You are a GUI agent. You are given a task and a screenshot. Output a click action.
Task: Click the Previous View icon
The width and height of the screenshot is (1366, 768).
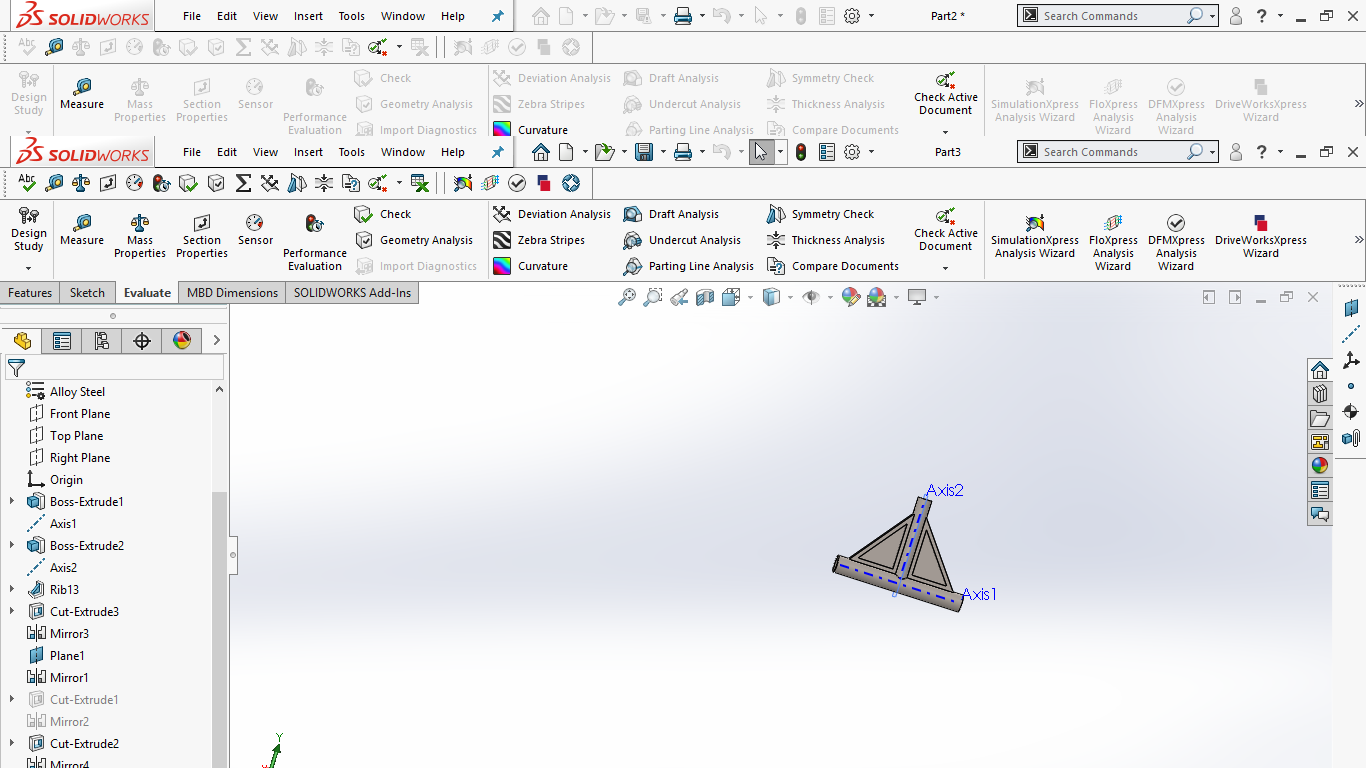[679, 297]
